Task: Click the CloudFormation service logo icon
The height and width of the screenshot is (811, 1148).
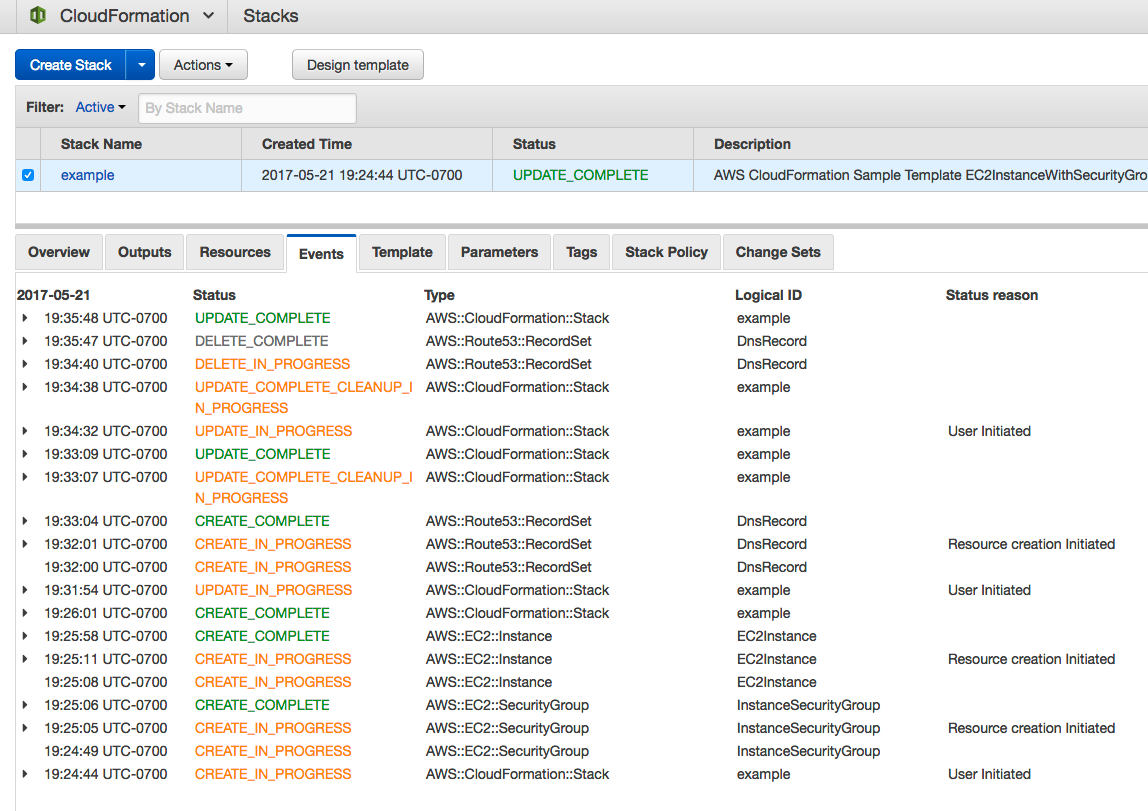Action: [x=38, y=15]
